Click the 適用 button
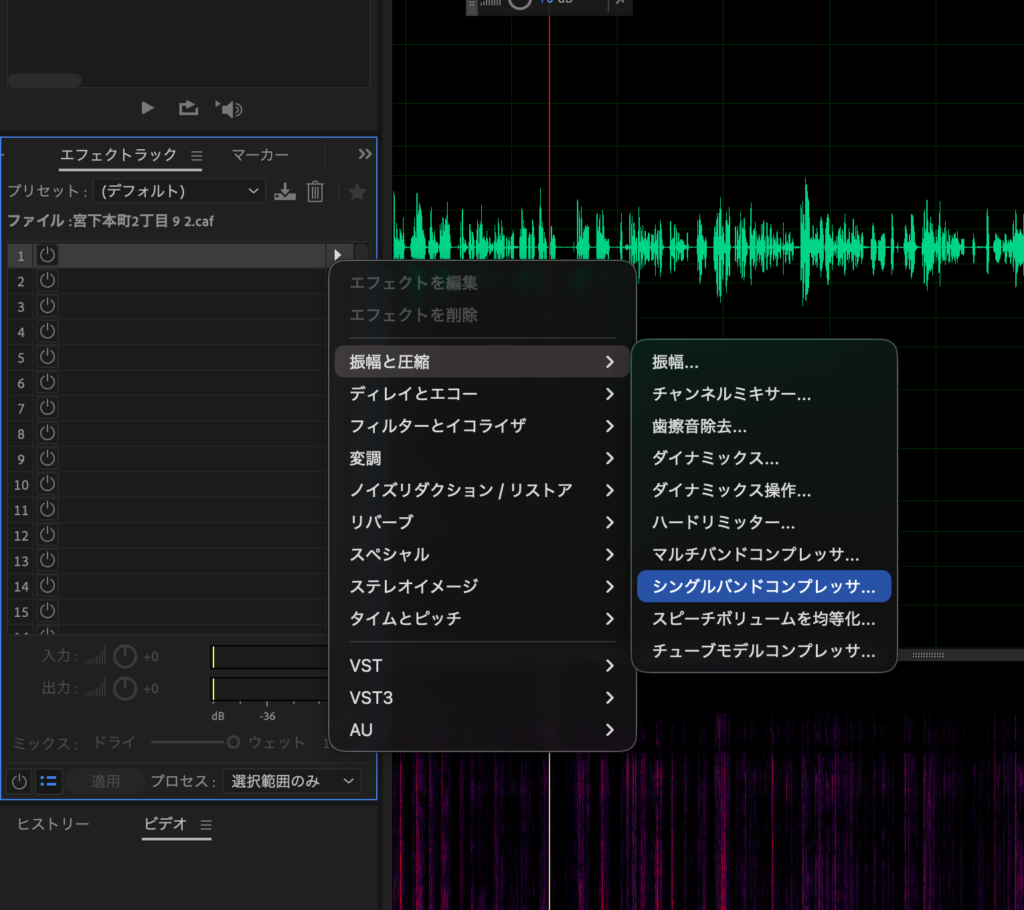 point(105,781)
